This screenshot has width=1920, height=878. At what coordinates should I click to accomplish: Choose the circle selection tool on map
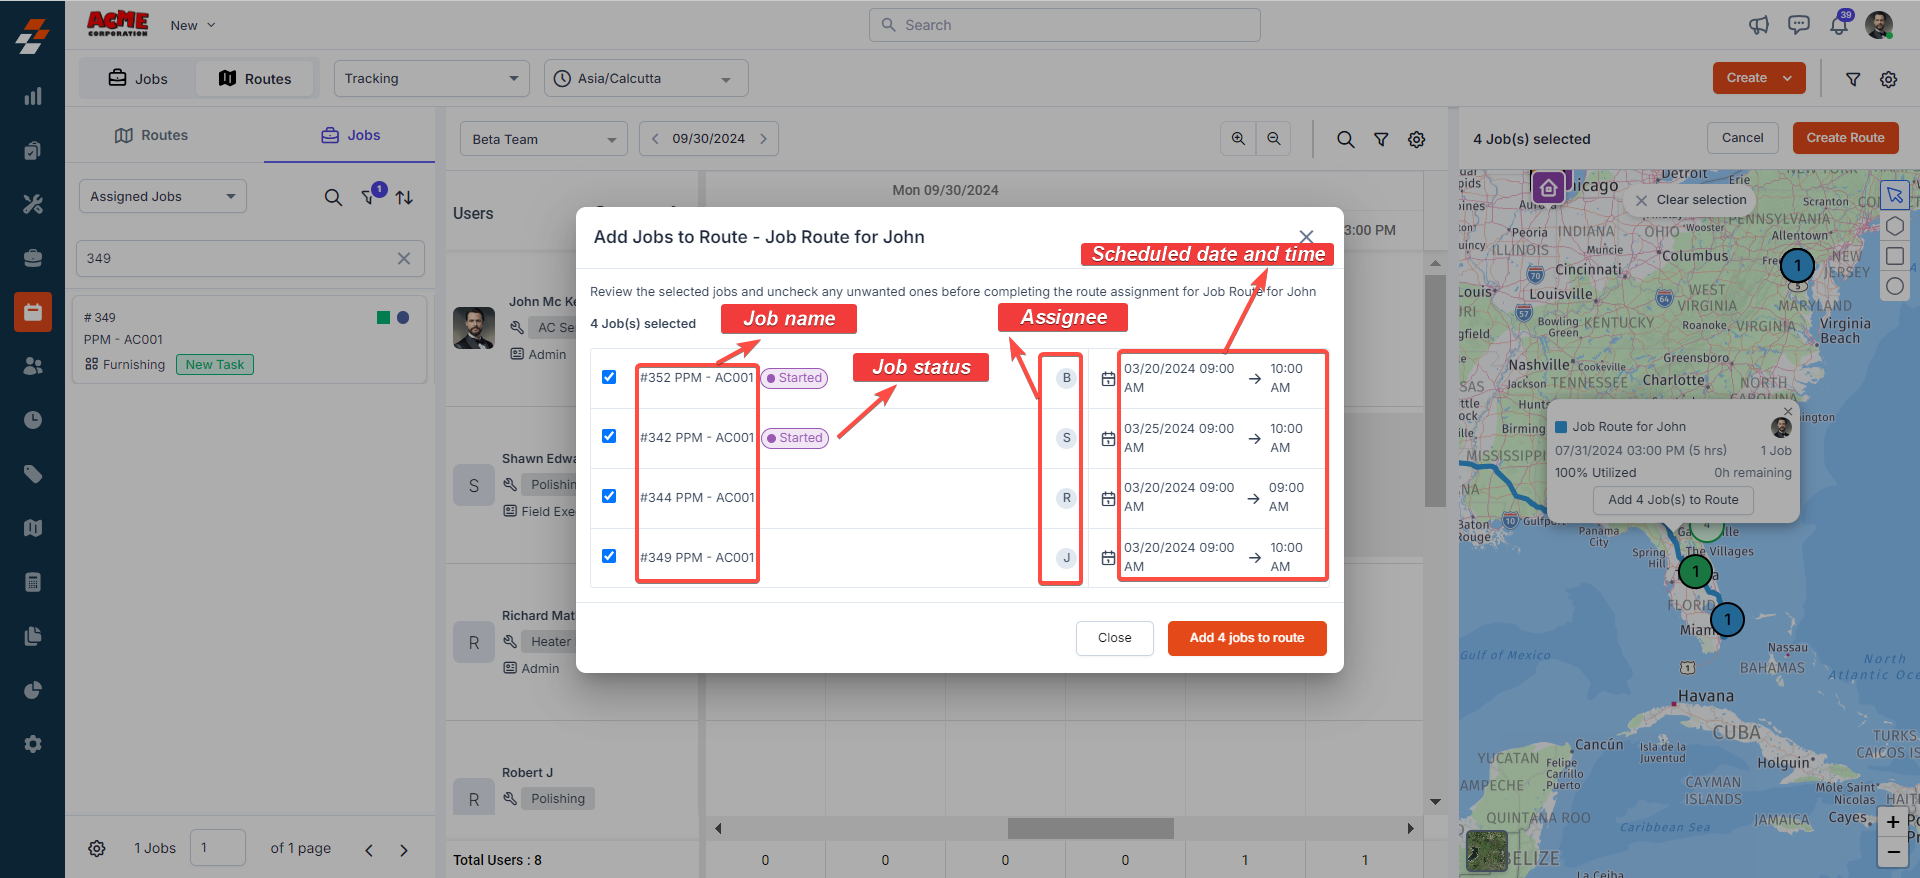tap(1895, 286)
